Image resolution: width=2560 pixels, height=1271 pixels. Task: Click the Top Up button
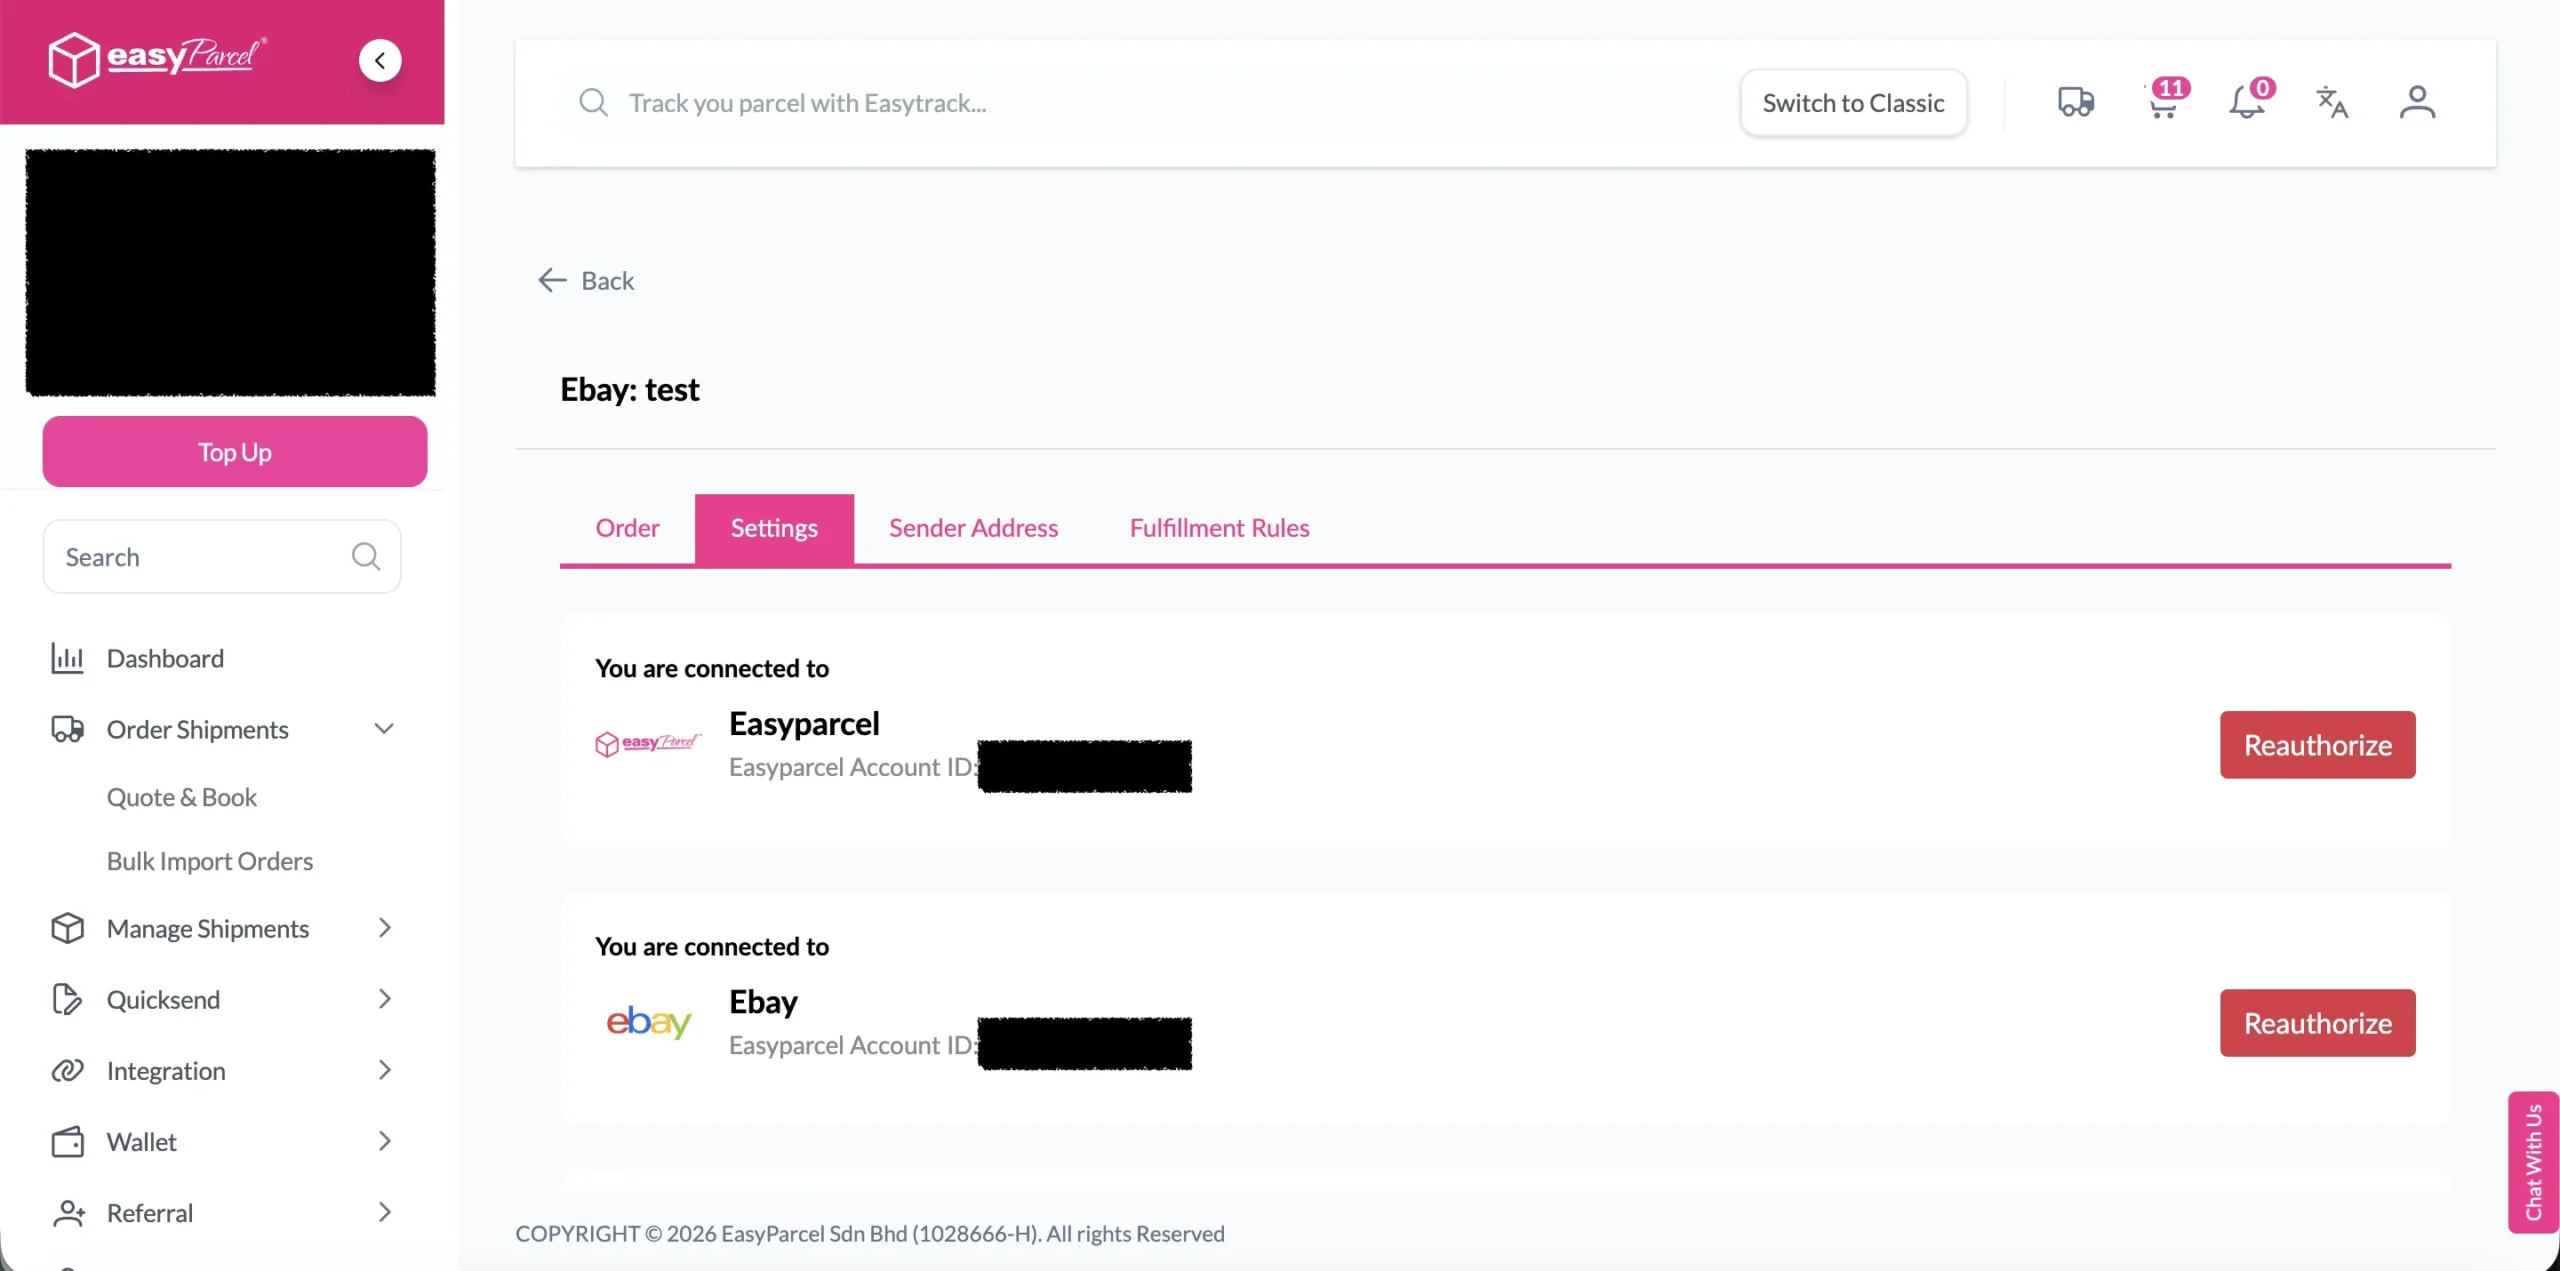pyautogui.click(x=234, y=451)
